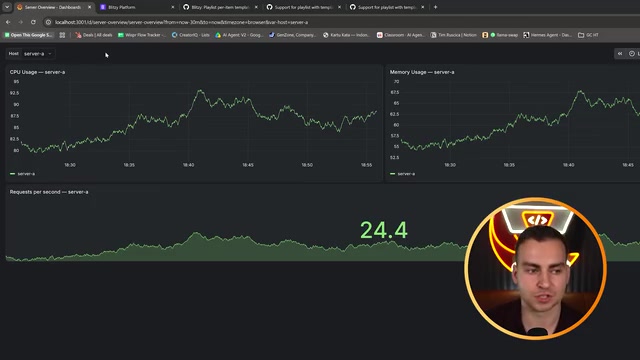Open the tab search chevron button
Image resolution: width=640 pixels, height=360 pixels.
7,7
